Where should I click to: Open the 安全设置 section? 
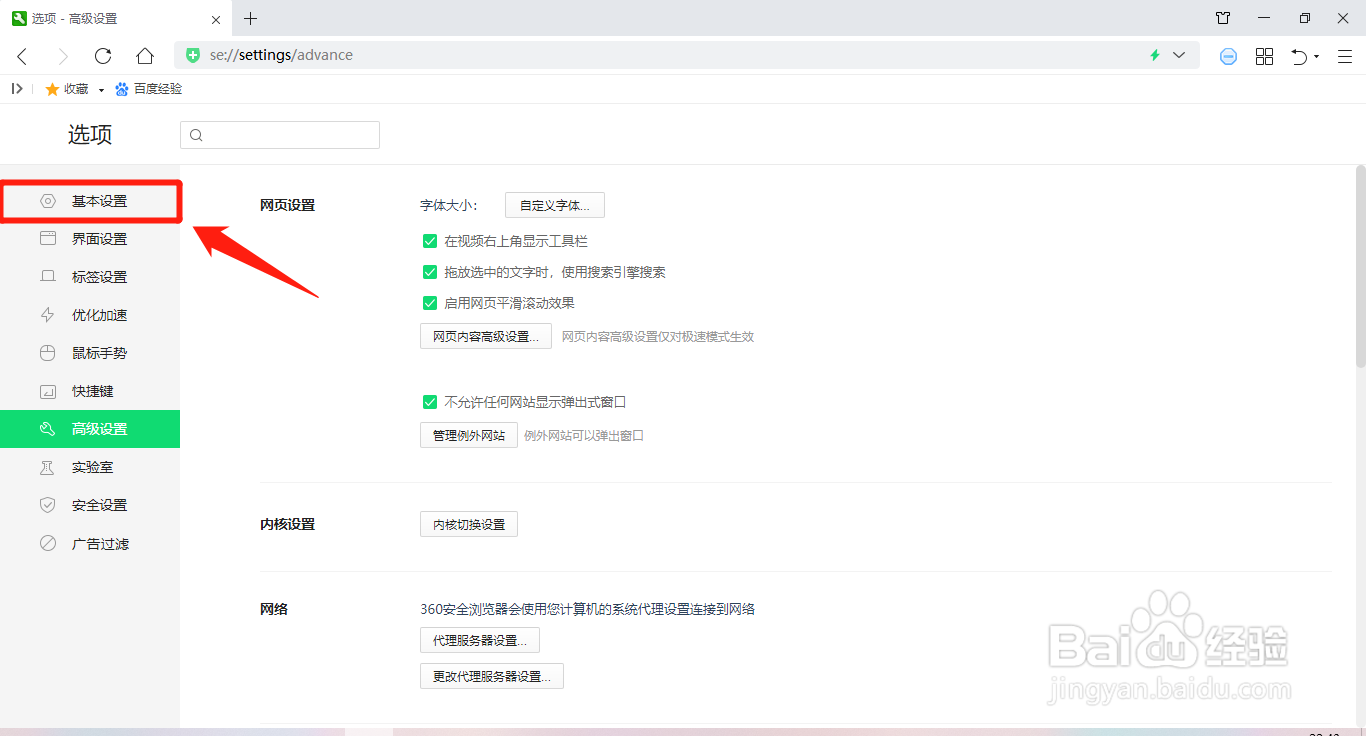click(x=99, y=504)
